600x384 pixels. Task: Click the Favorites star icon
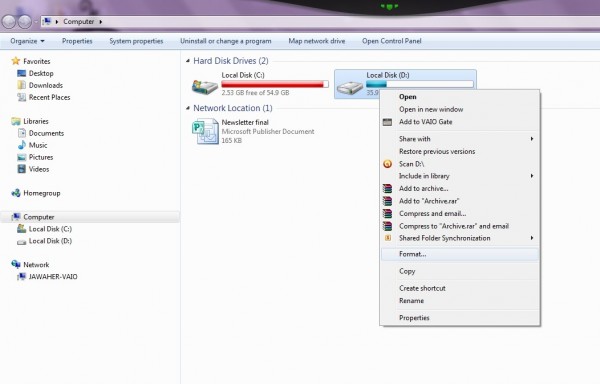pyautogui.click(x=16, y=61)
